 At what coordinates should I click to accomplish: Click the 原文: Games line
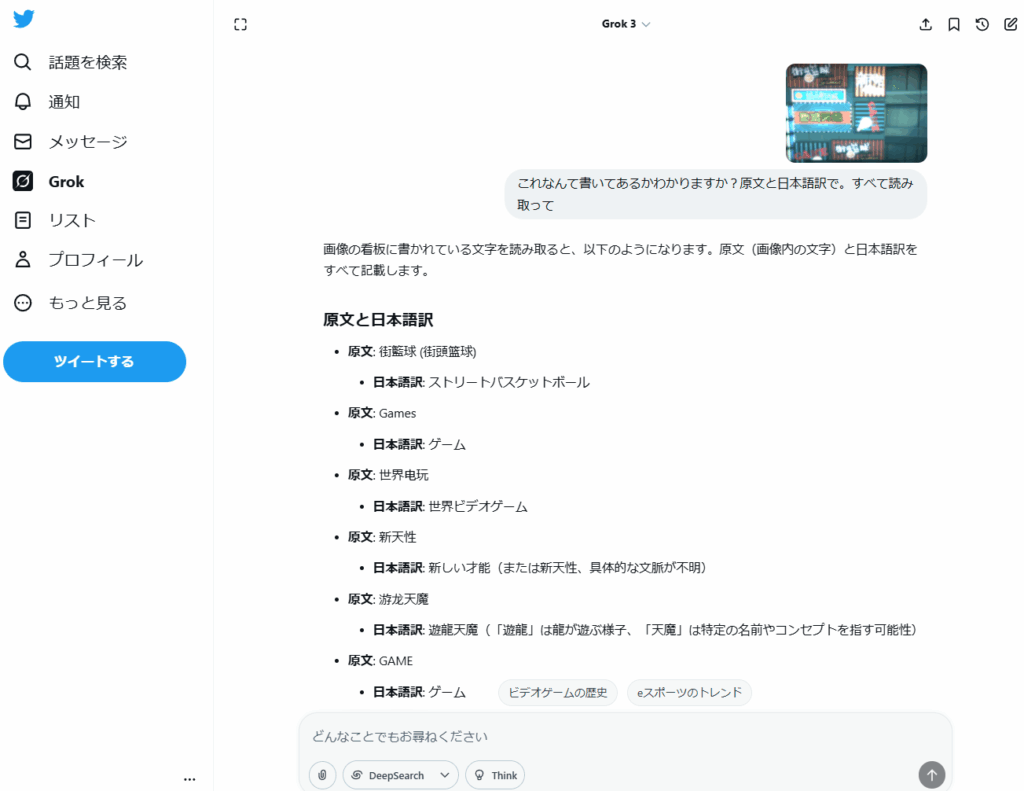(x=381, y=413)
